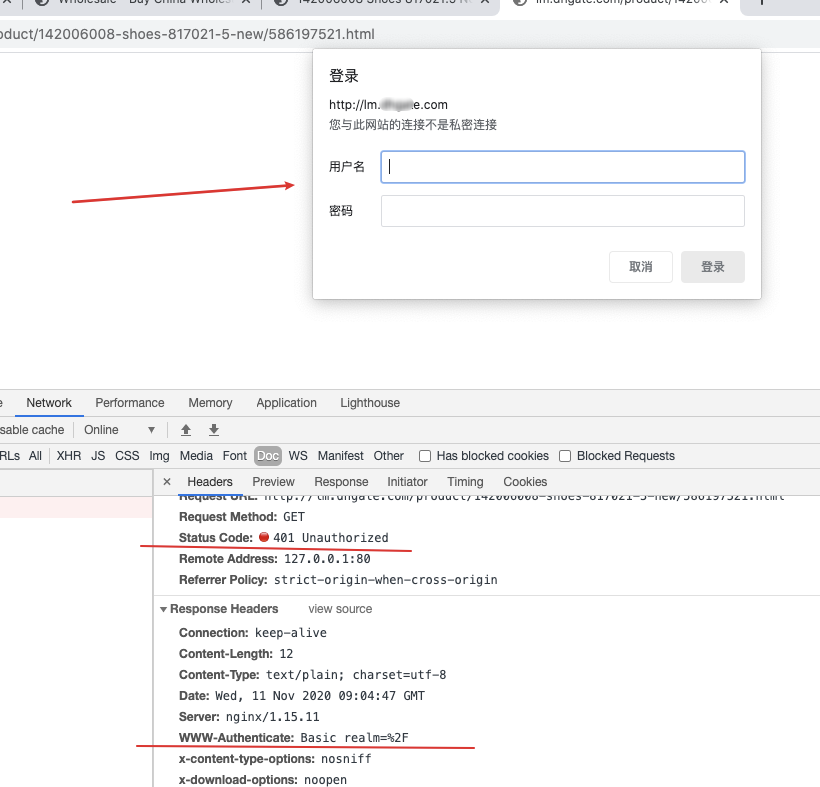Click the Server nginx/1.15.11 header
This screenshot has height=787, width=820.
[x=249, y=717]
